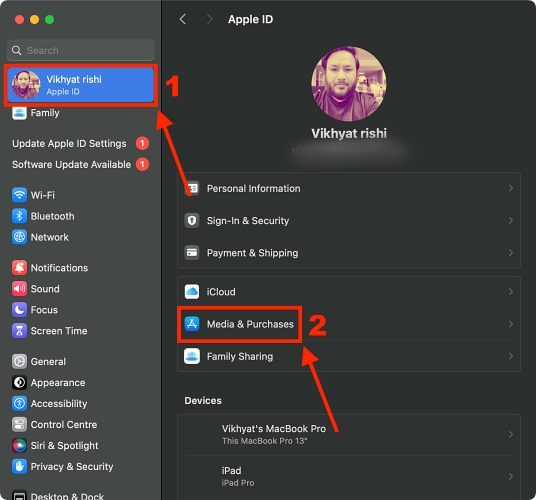This screenshot has width=536, height=500.
Task: Click the Siri & Spotlight icon
Action: [x=19, y=445]
